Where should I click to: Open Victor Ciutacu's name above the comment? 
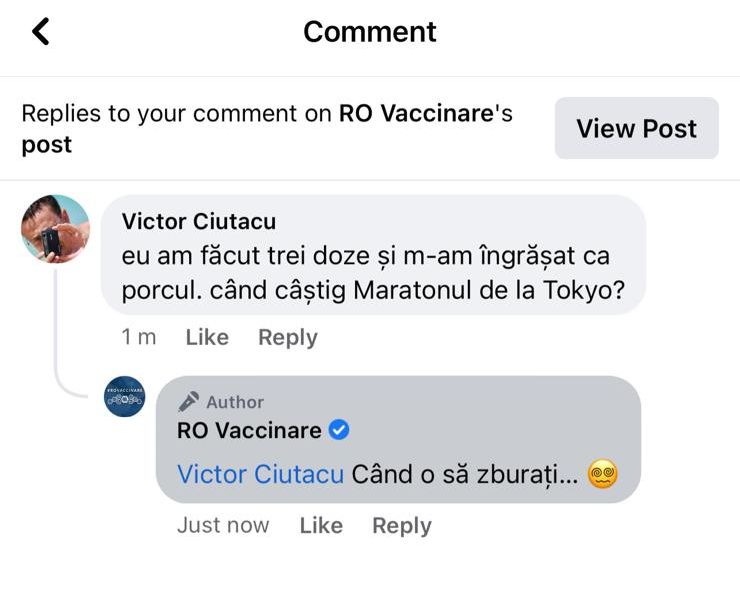point(198,221)
